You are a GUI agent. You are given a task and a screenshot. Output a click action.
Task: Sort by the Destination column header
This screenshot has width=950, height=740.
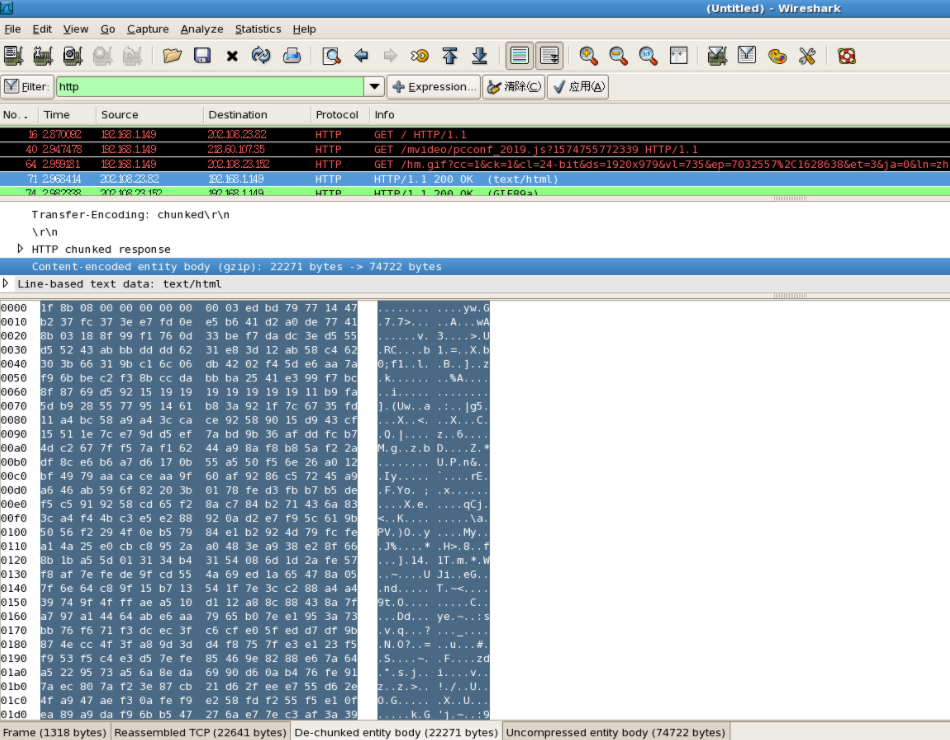(257, 115)
